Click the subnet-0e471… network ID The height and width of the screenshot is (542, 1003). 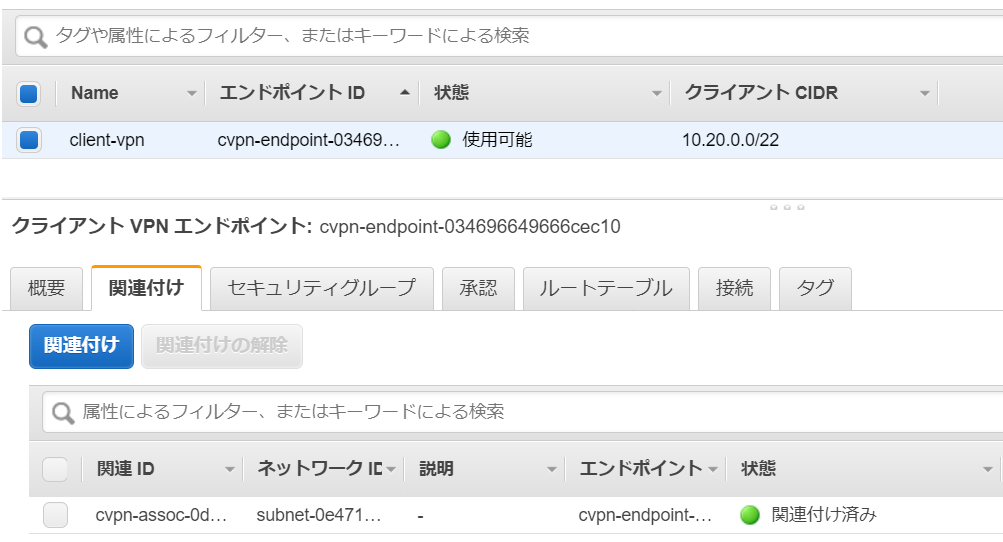pyautogui.click(x=319, y=515)
